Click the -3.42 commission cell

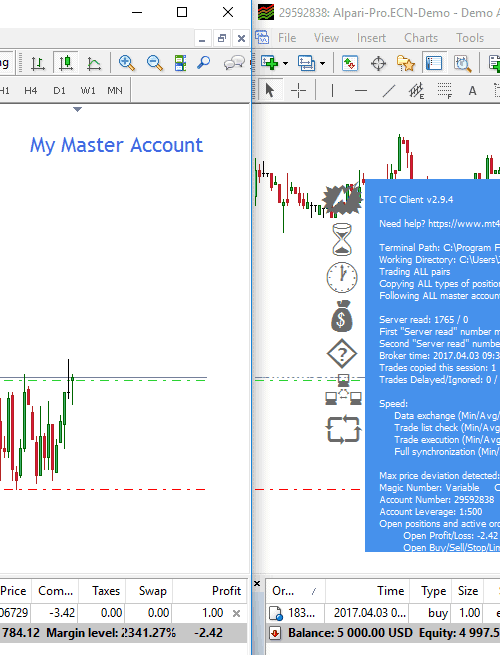point(55,613)
